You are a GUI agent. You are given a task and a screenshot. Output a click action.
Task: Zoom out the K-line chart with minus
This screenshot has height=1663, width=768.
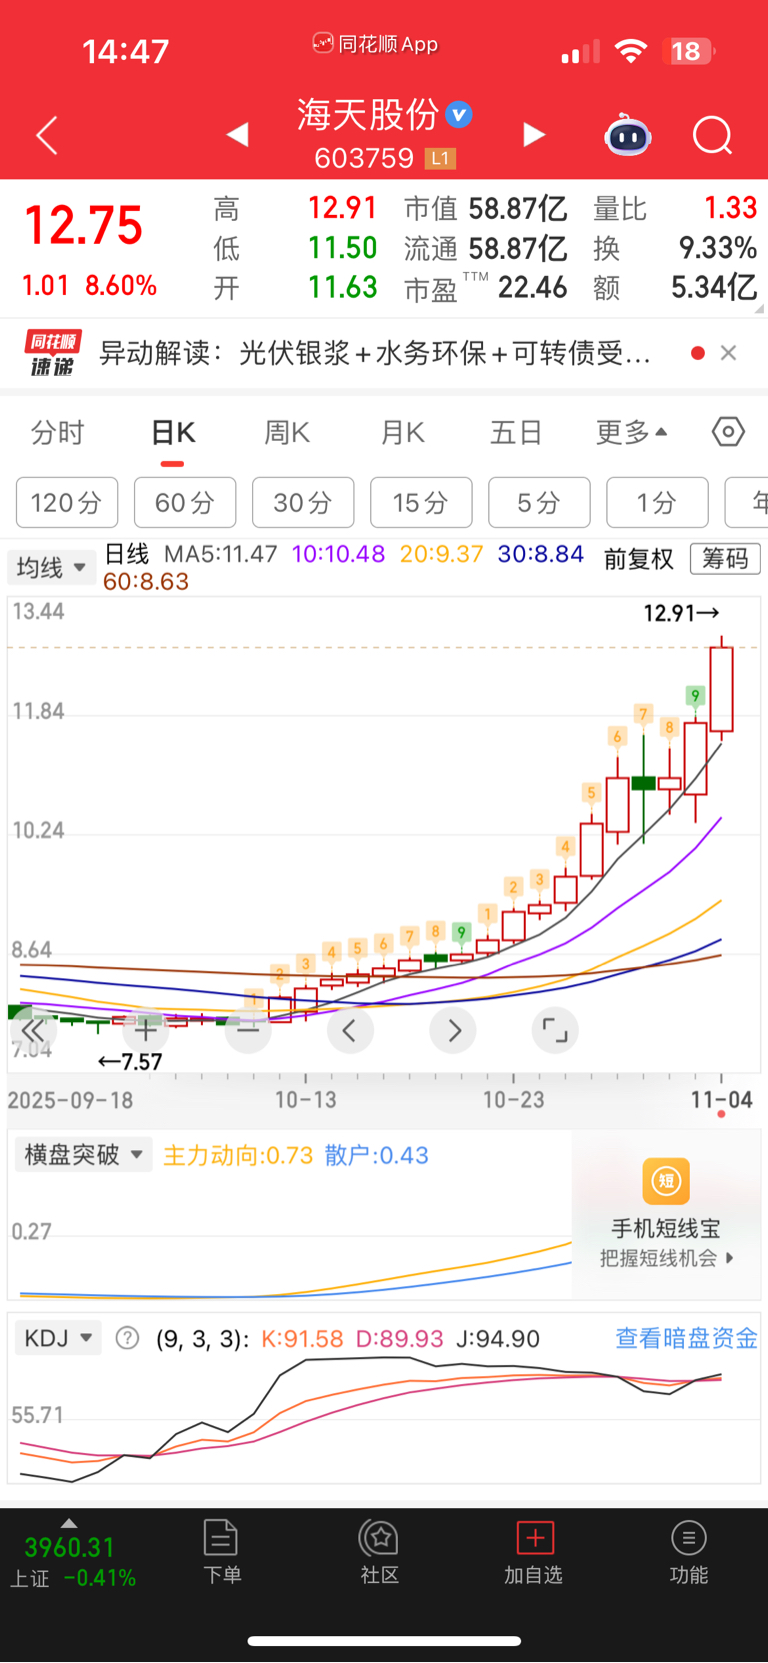coord(248,1030)
